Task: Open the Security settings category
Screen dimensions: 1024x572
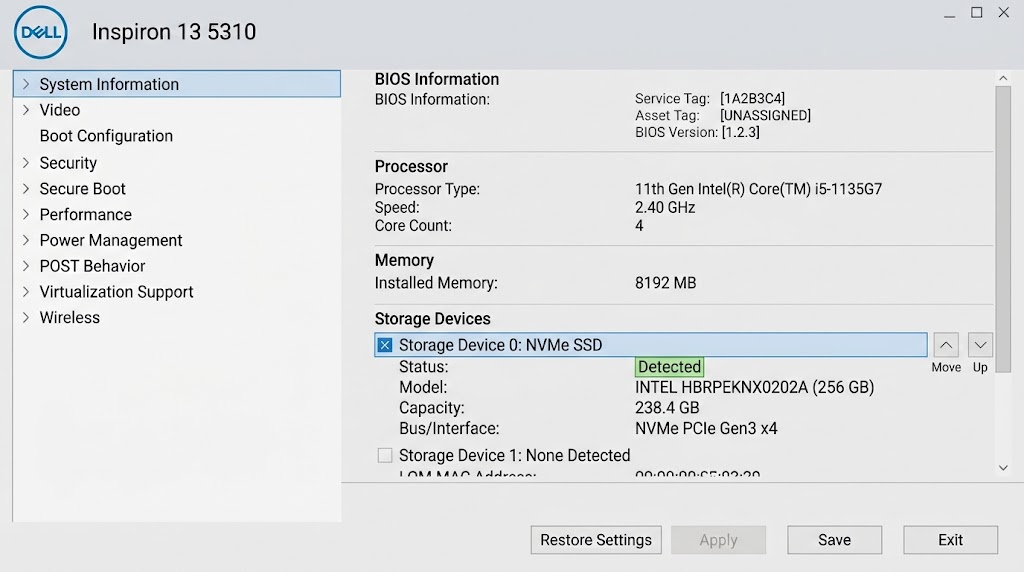Action: (x=68, y=163)
